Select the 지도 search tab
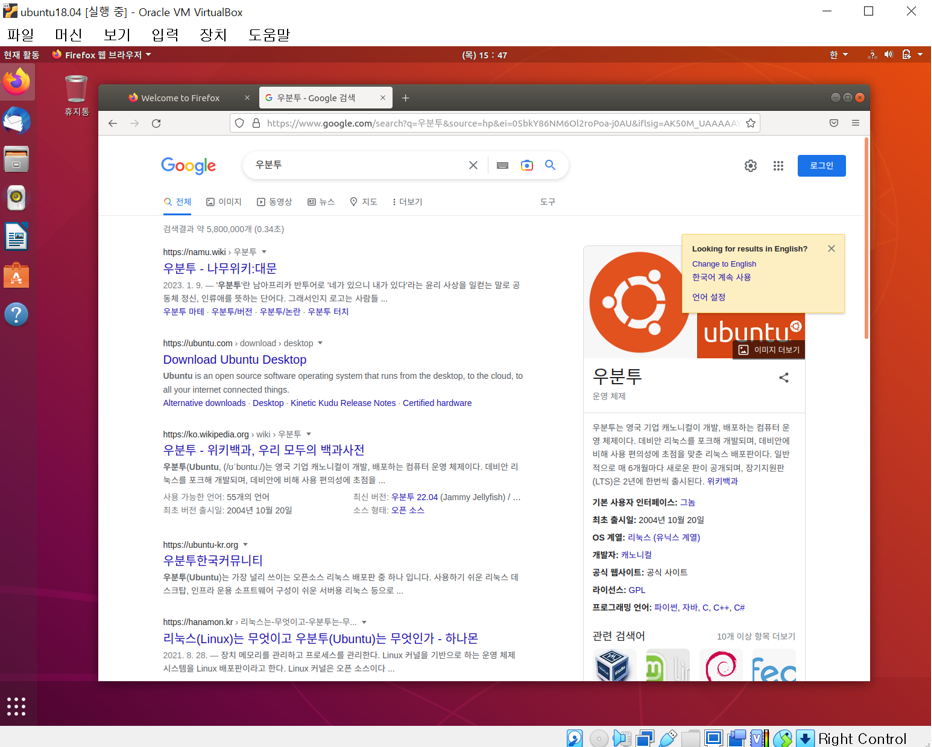This screenshot has height=747, width=932. [363, 202]
